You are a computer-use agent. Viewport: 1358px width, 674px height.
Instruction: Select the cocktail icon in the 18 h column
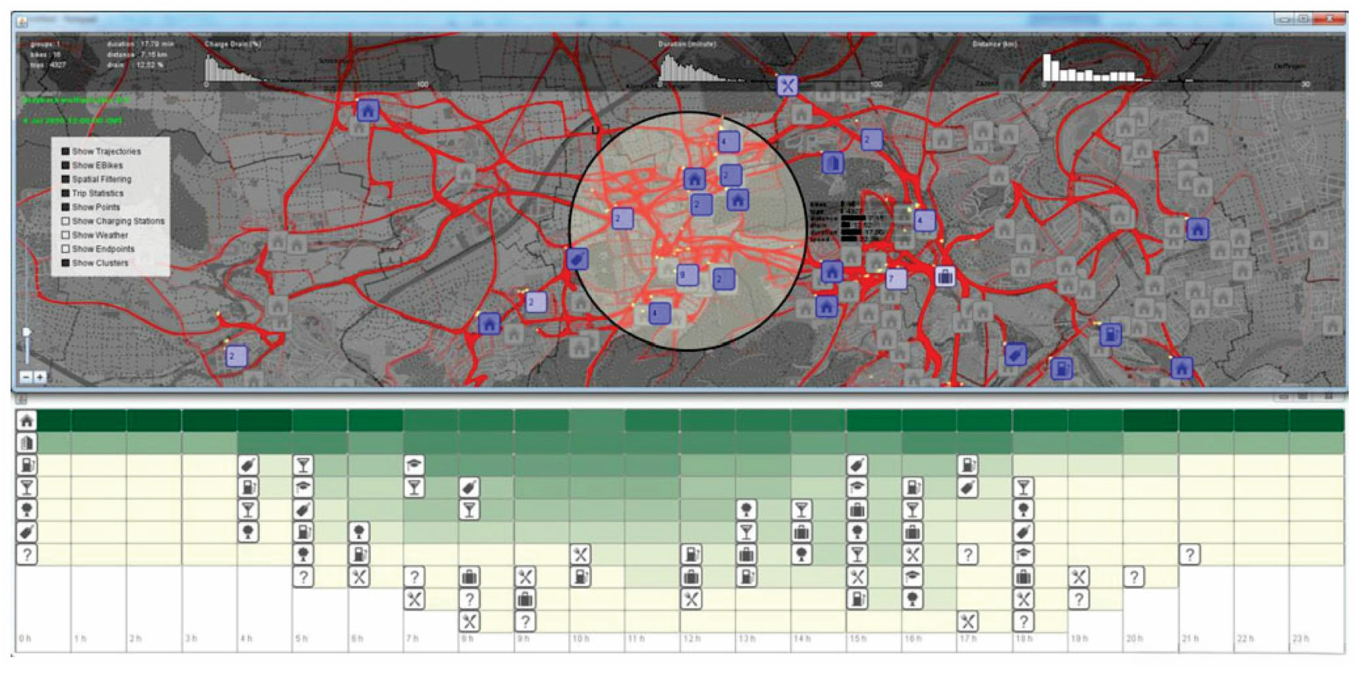pyautogui.click(x=1023, y=487)
